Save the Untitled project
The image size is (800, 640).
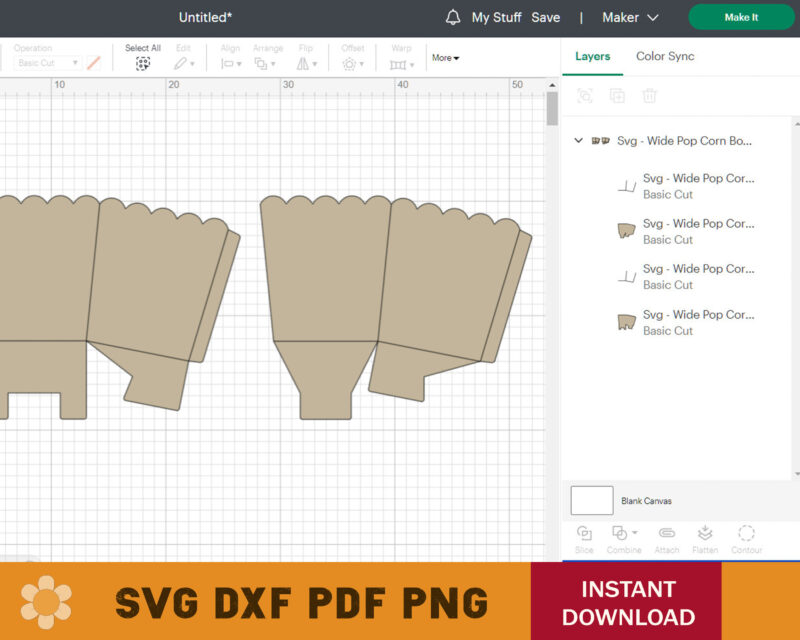pos(546,17)
